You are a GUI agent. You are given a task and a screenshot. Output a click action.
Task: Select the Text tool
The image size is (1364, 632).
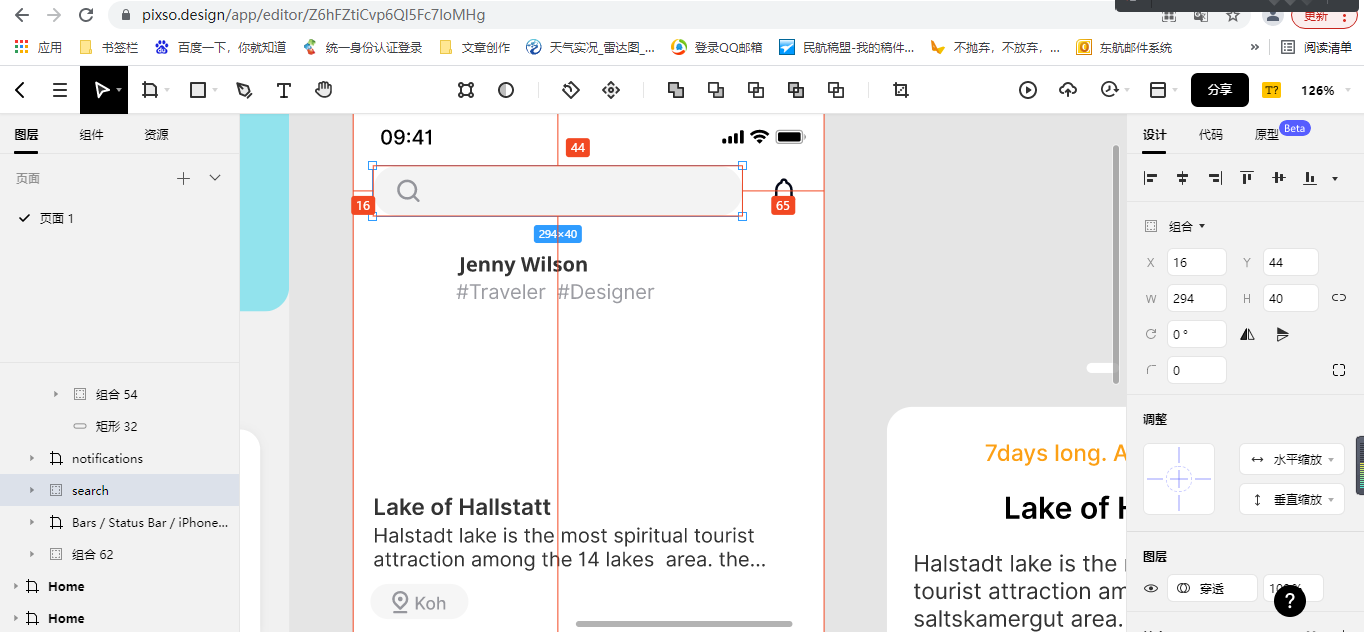tap(284, 90)
